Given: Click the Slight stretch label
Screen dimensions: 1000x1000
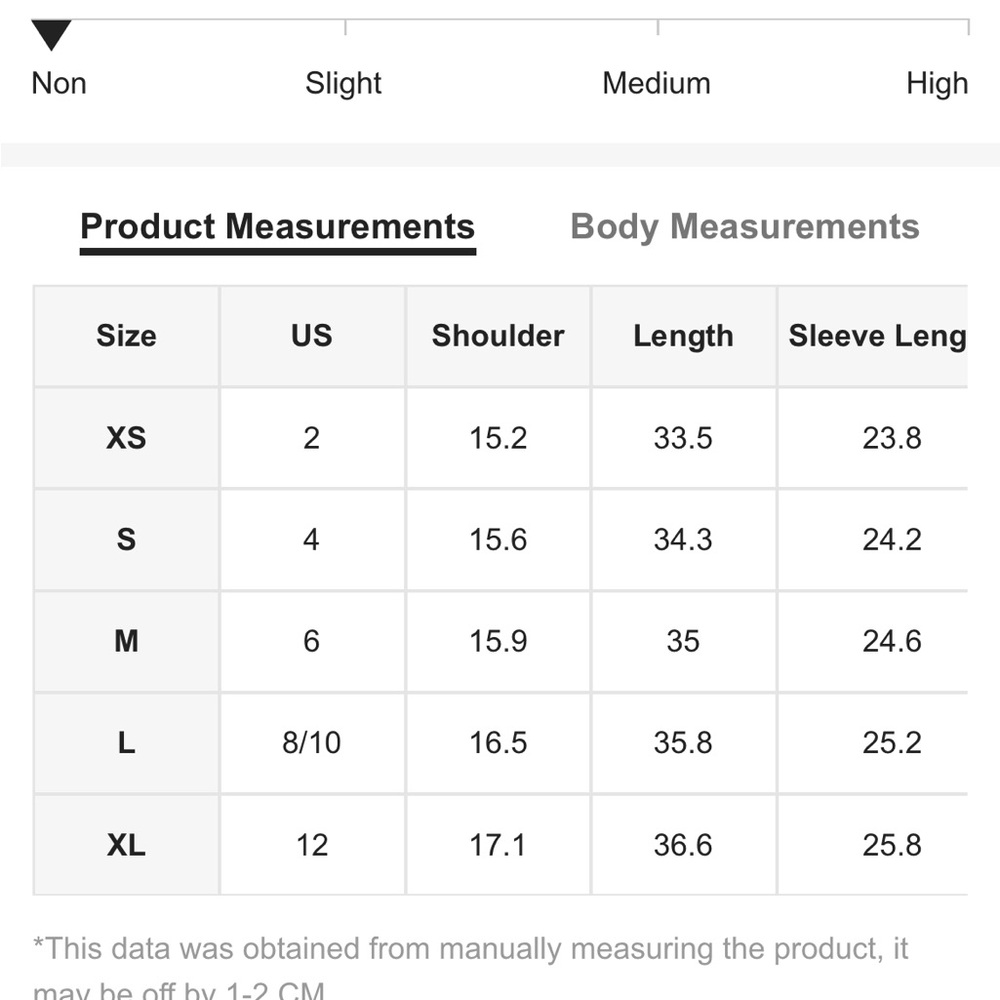Looking at the screenshot, I should point(343,84).
